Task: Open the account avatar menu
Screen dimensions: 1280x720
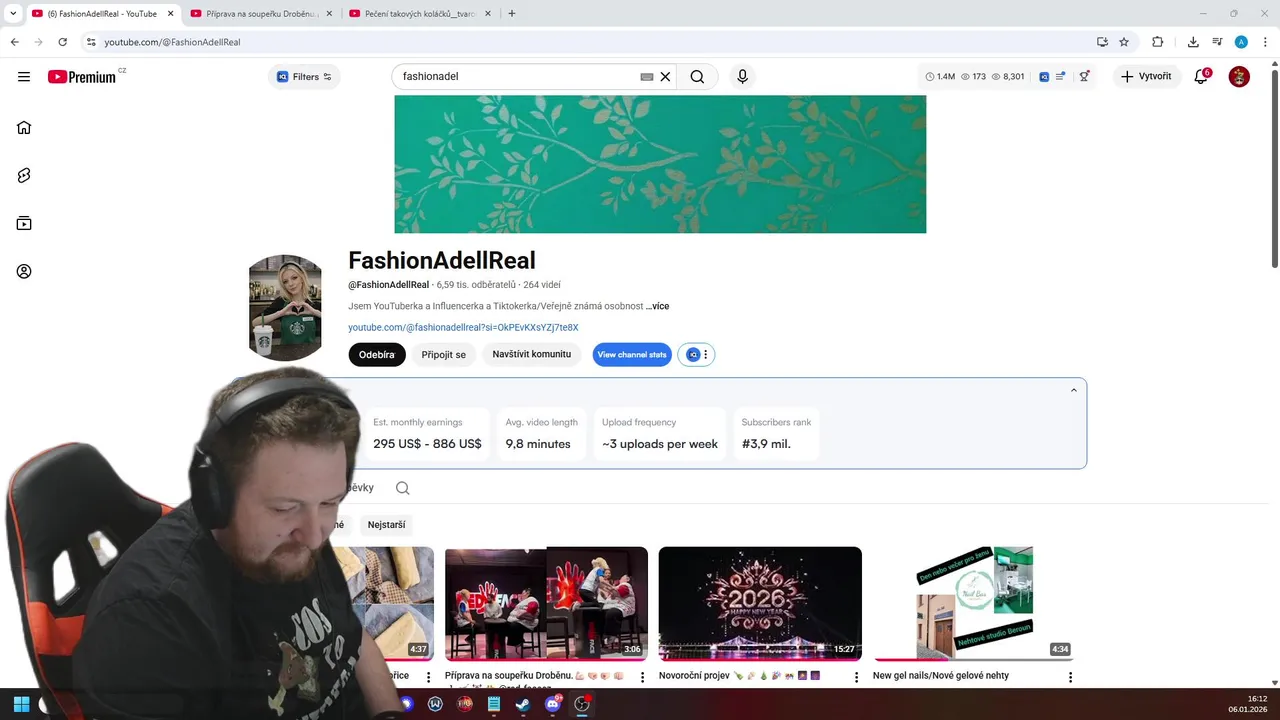Action: [1239, 77]
